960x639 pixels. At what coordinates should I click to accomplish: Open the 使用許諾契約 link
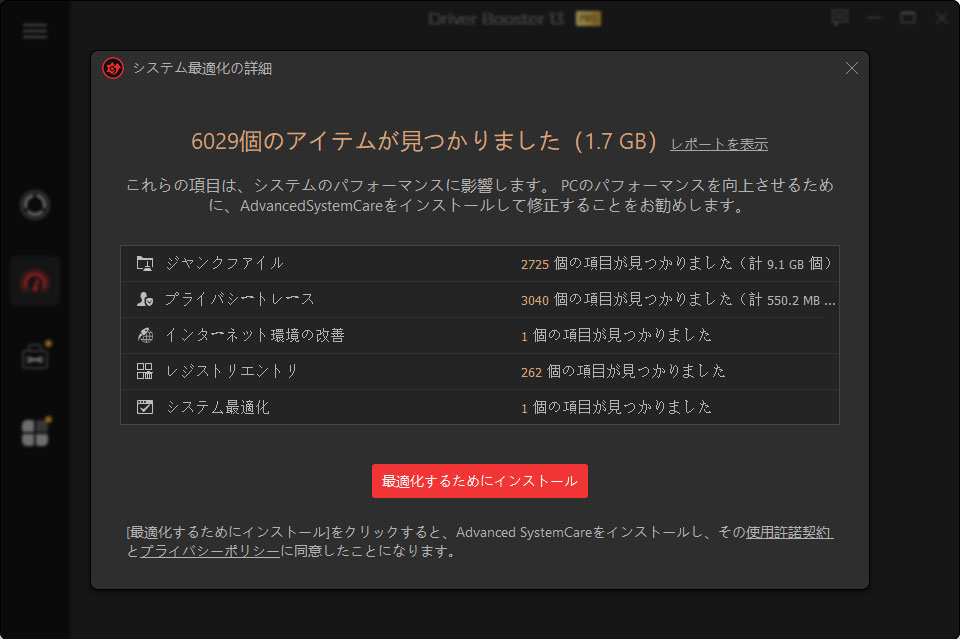tap(789, 532)
